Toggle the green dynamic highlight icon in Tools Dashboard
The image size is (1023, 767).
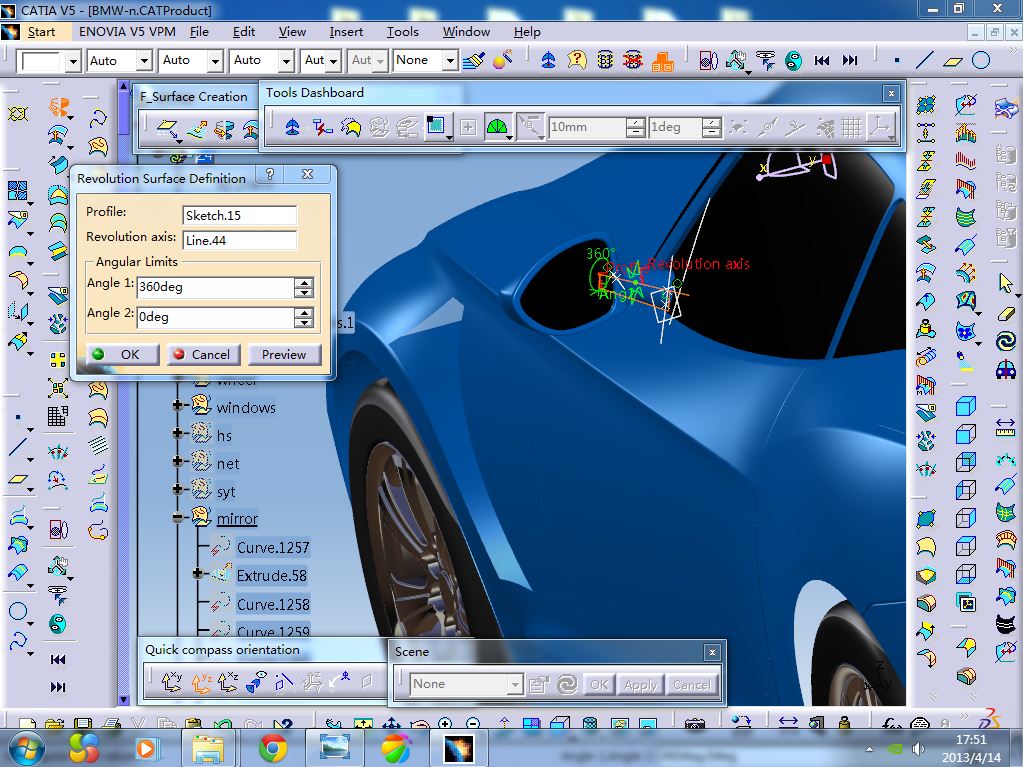point(496,127)
